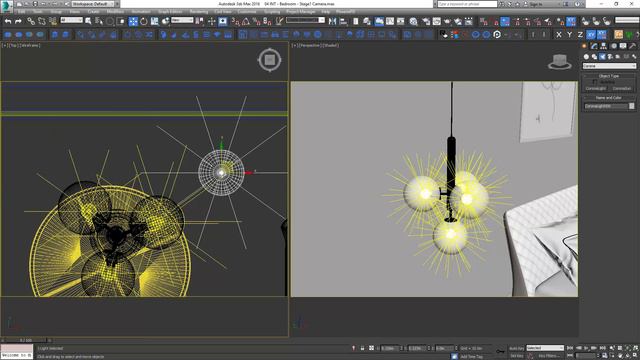Open the Customize menu
The height and width of the screenshot is (360, 640).
(x=247, y=12)
